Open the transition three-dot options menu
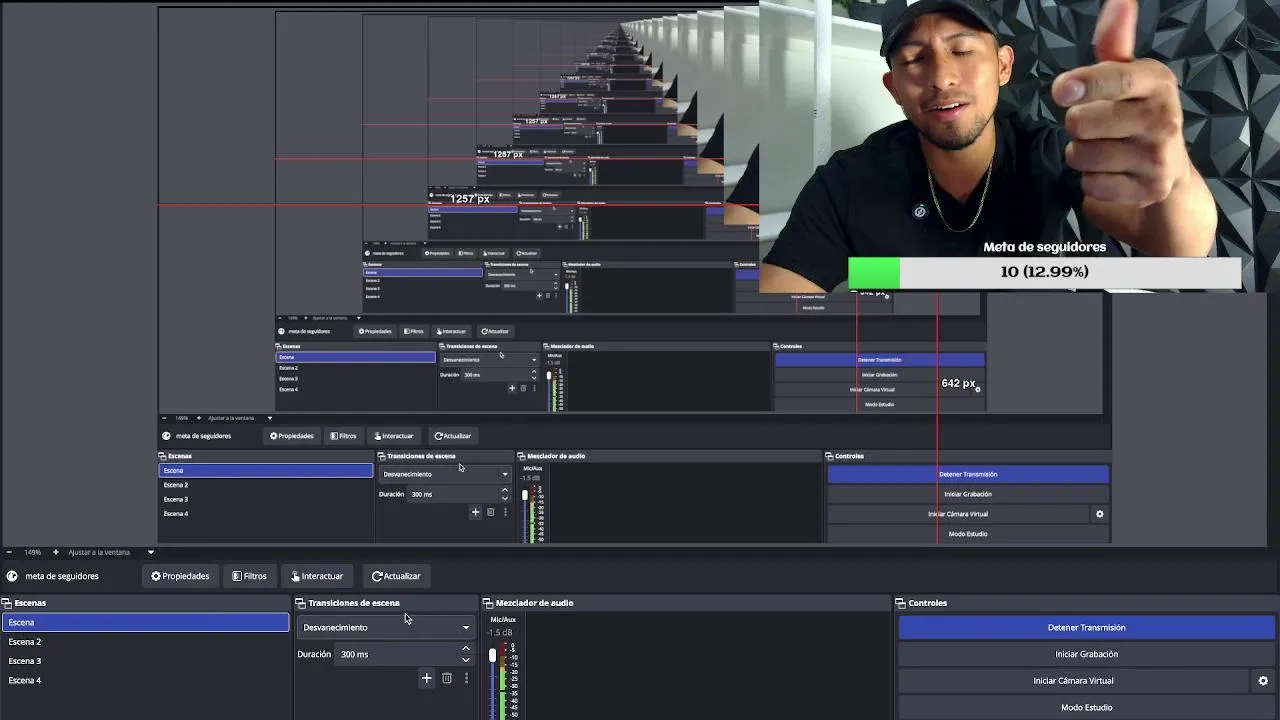1280x720 pixels. point(466,678)
